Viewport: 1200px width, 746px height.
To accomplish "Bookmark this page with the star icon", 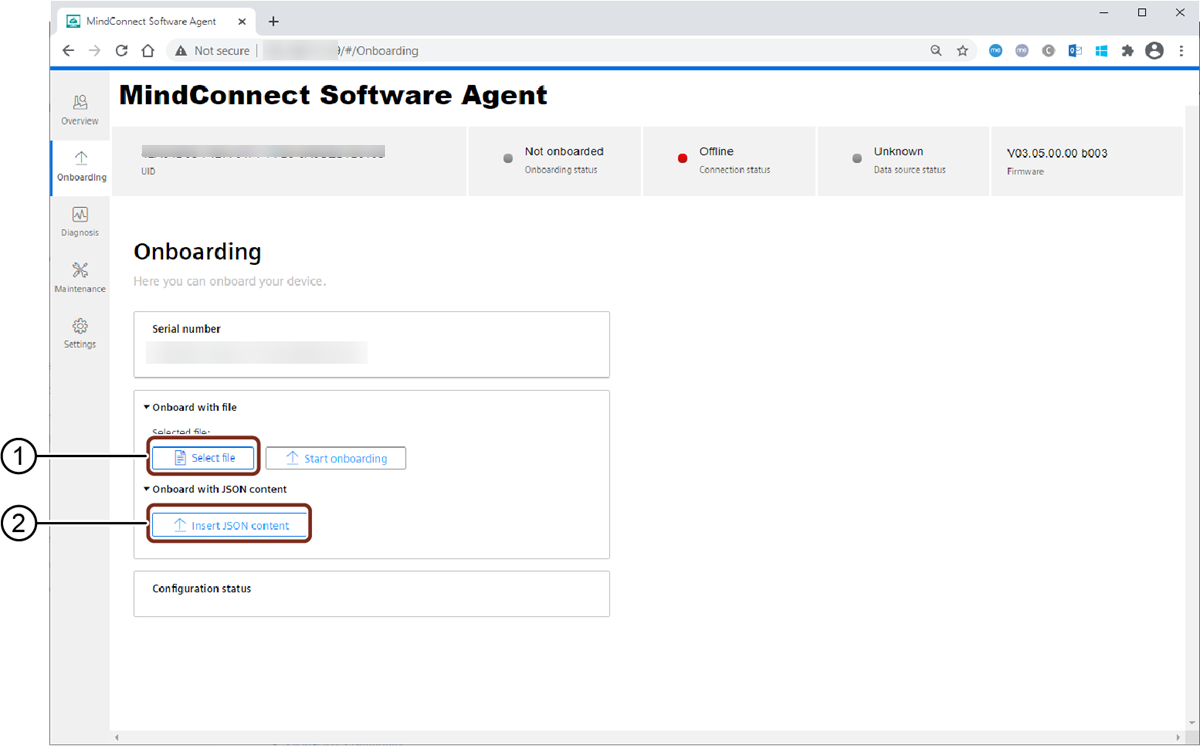I will 962,50.
